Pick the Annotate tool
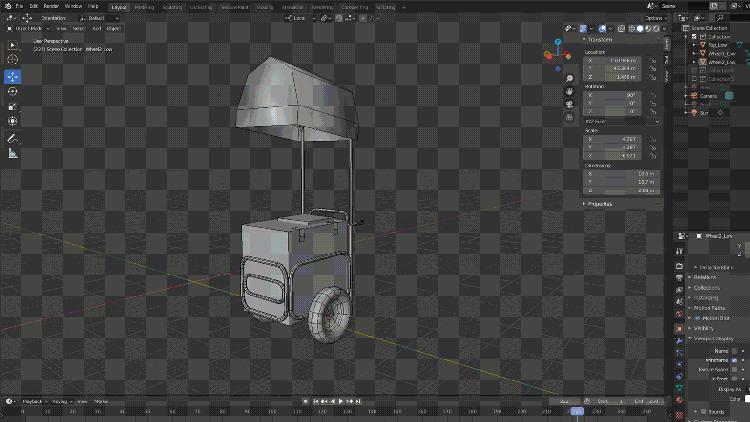Image resolution: width=750 pixels, height=422 pixels. click(13, 138)
